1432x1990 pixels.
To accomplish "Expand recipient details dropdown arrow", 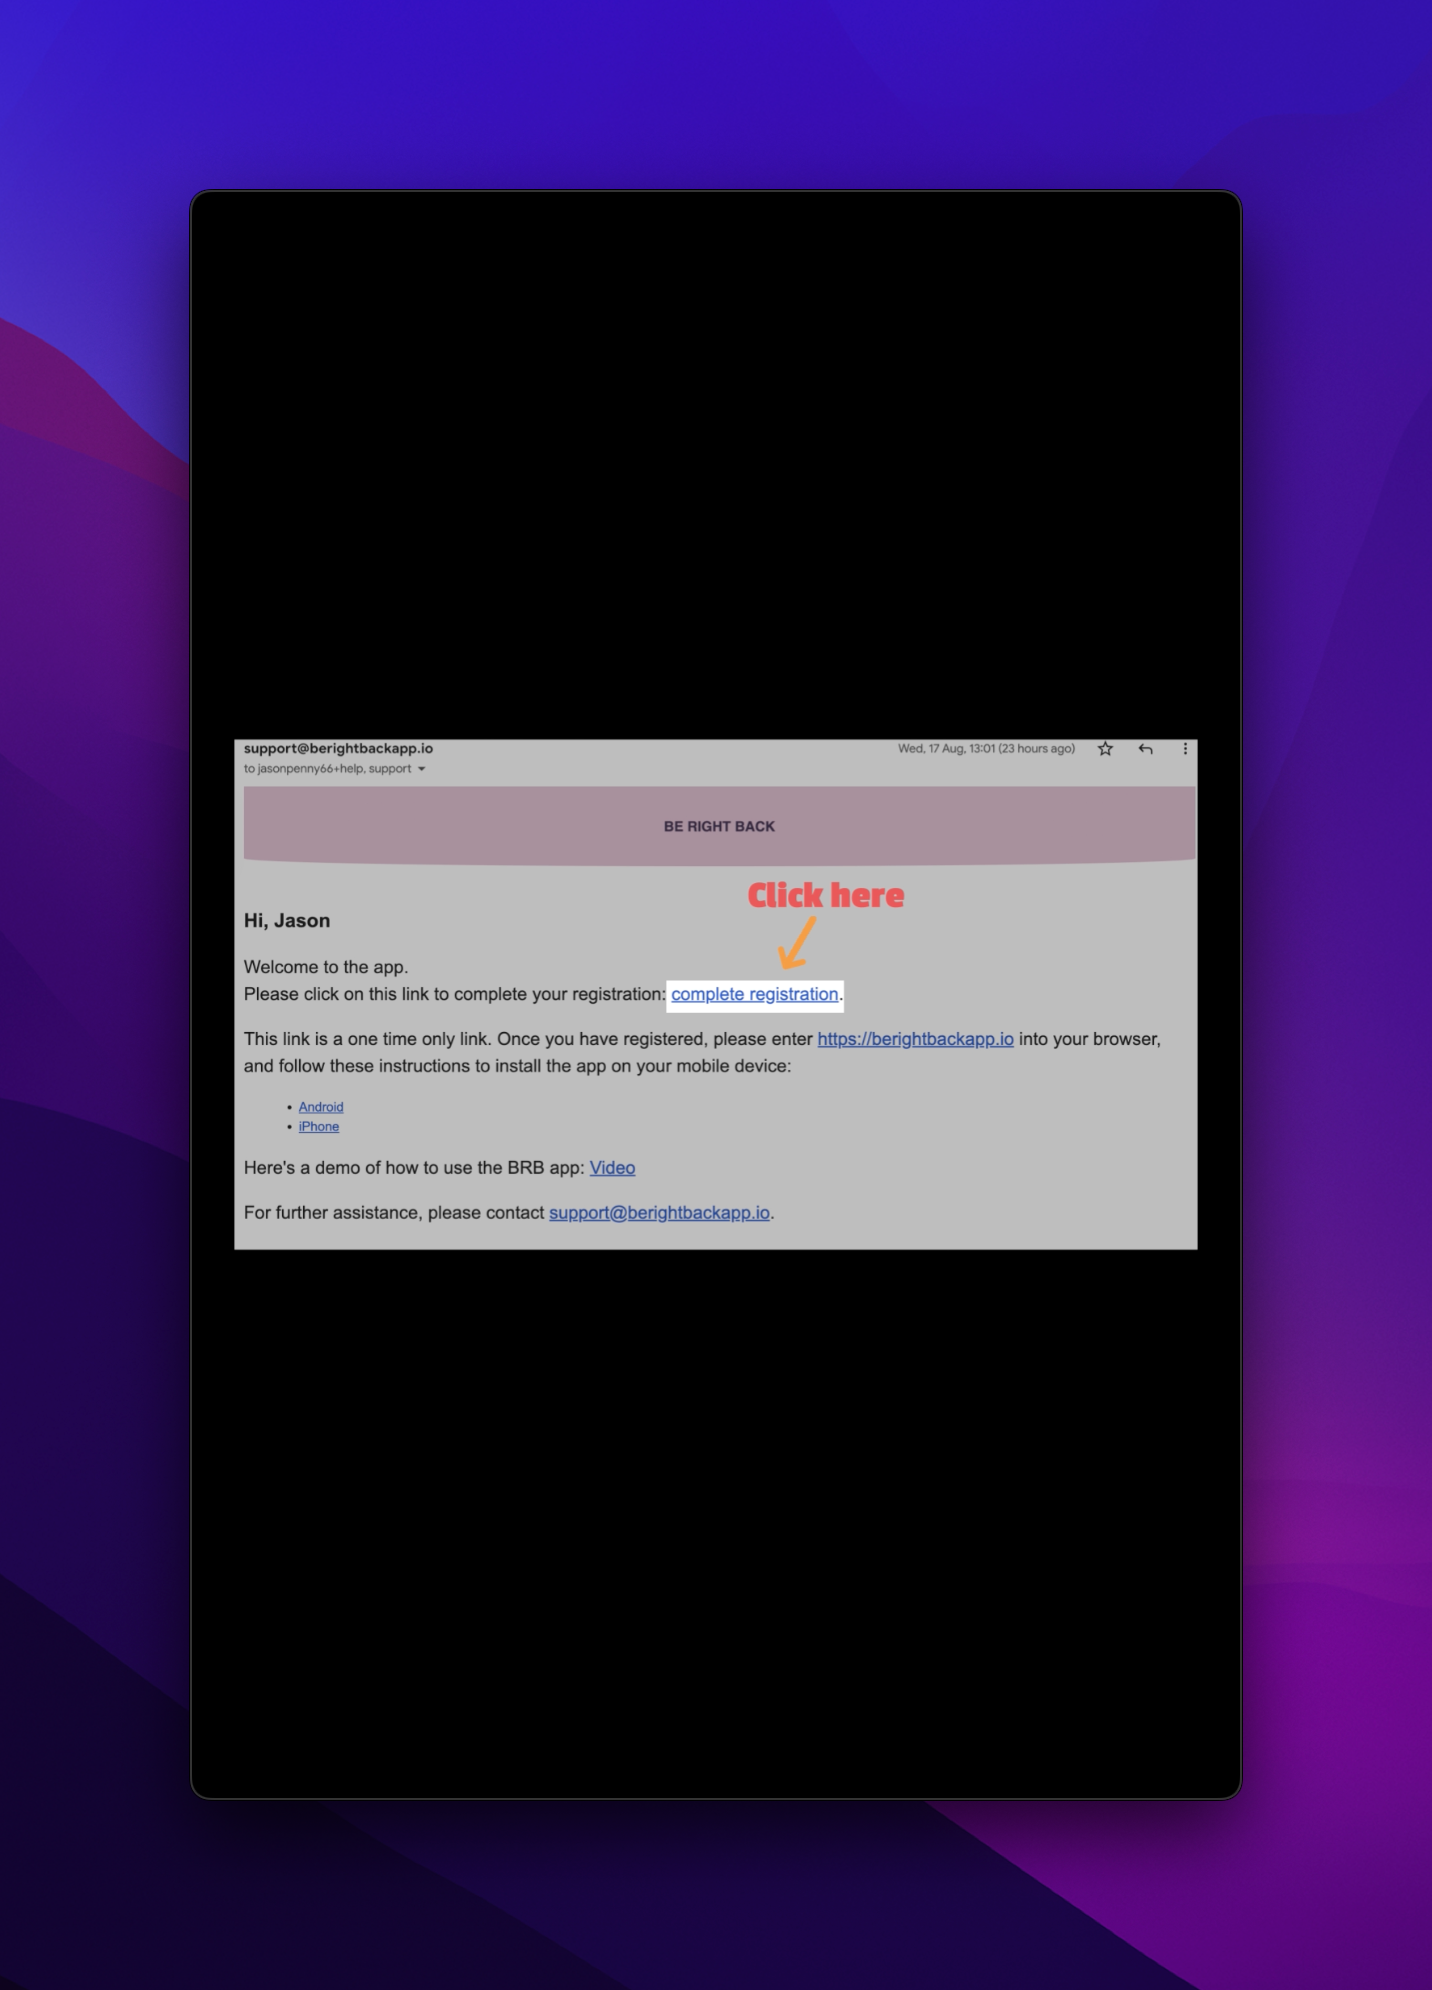I will click(x=422, y=769).
